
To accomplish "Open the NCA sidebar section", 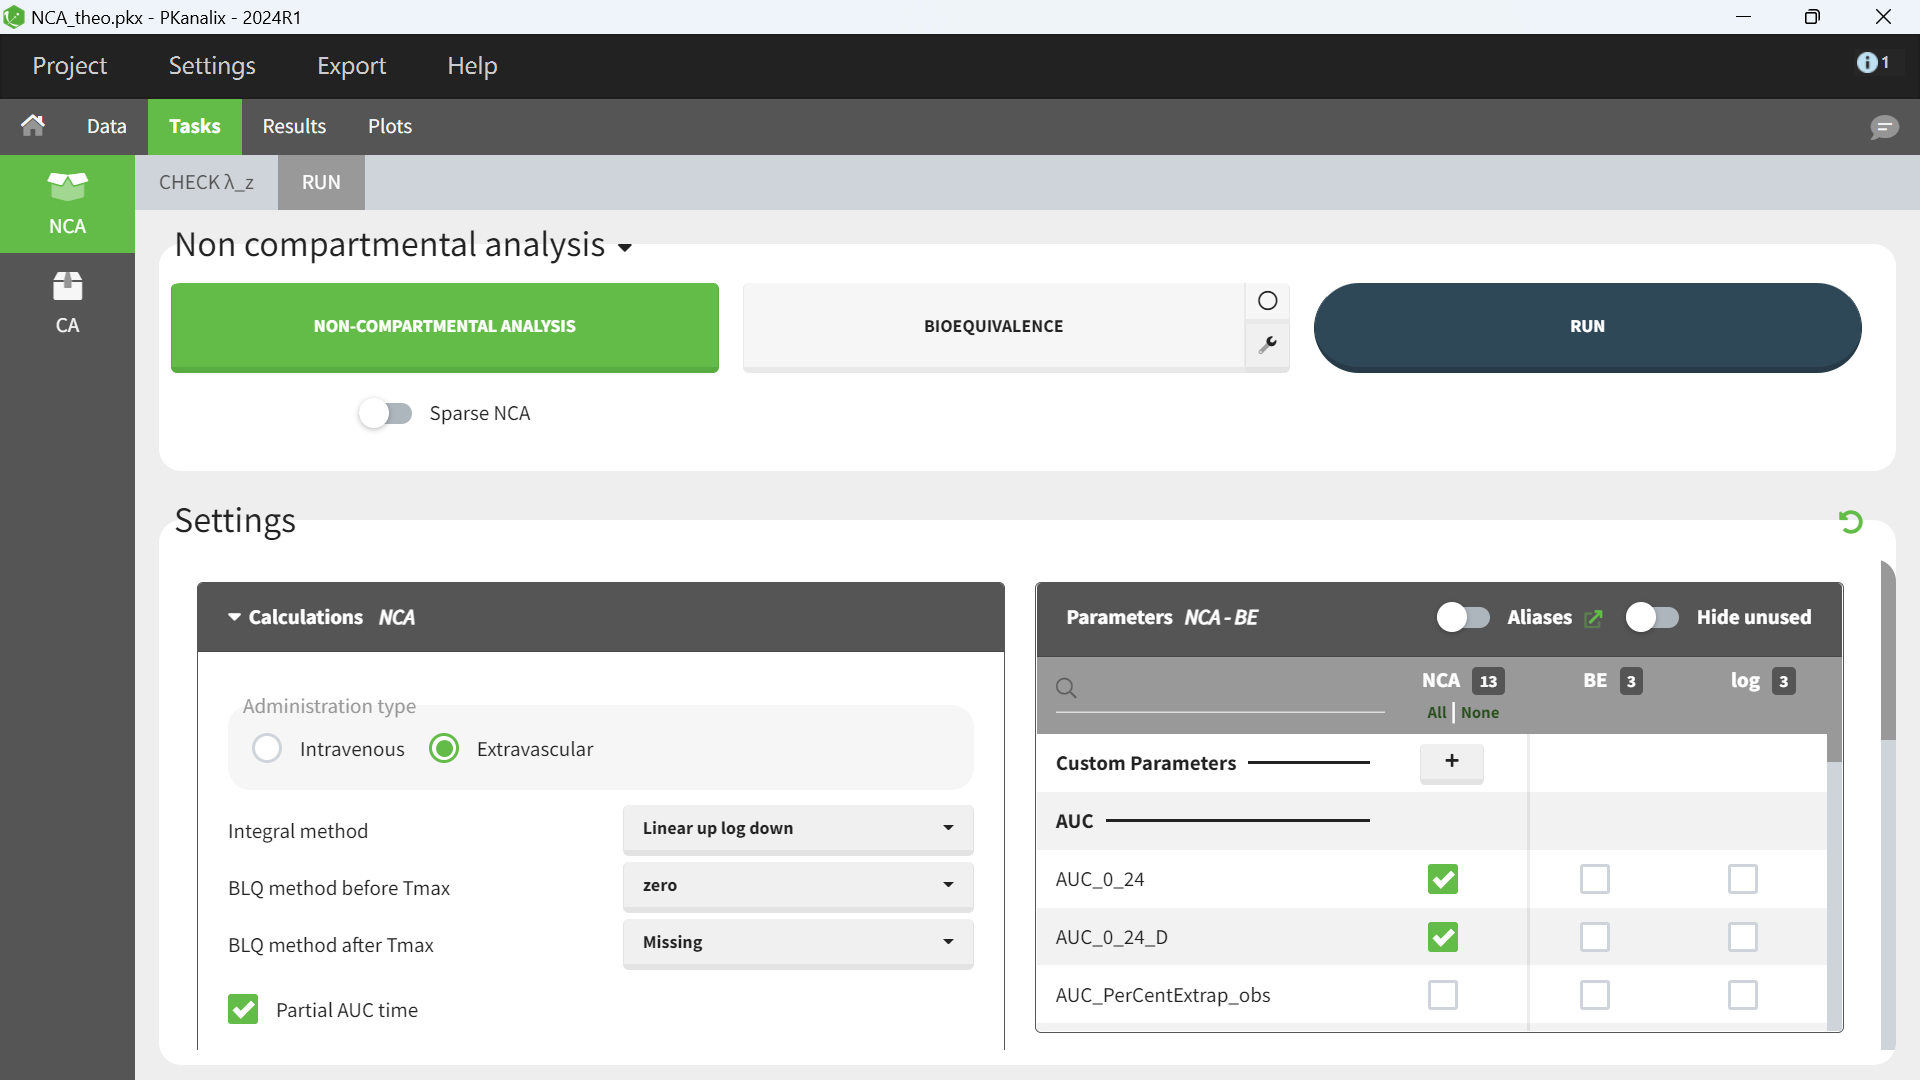I will tap(67, 204).
